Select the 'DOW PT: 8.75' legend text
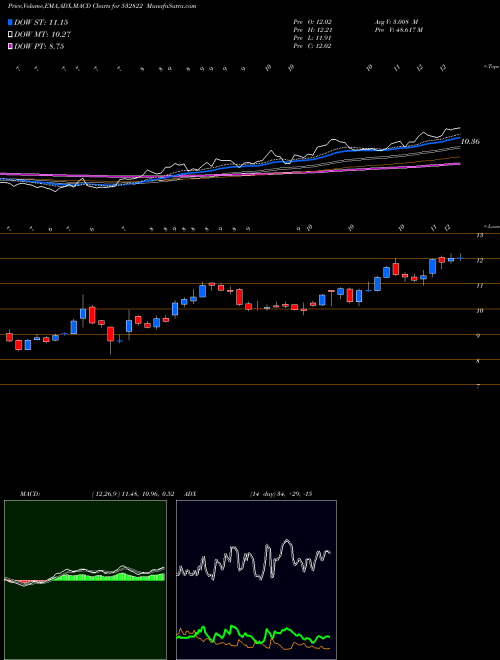 (39, 47)
